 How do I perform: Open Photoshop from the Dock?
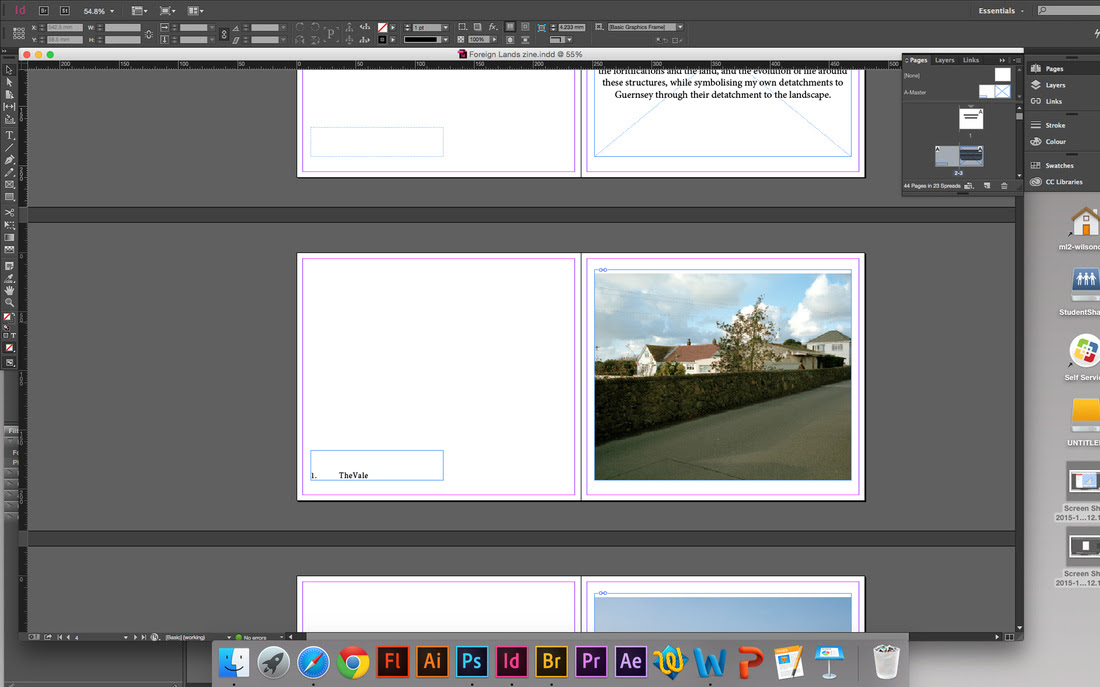point(471,661)
